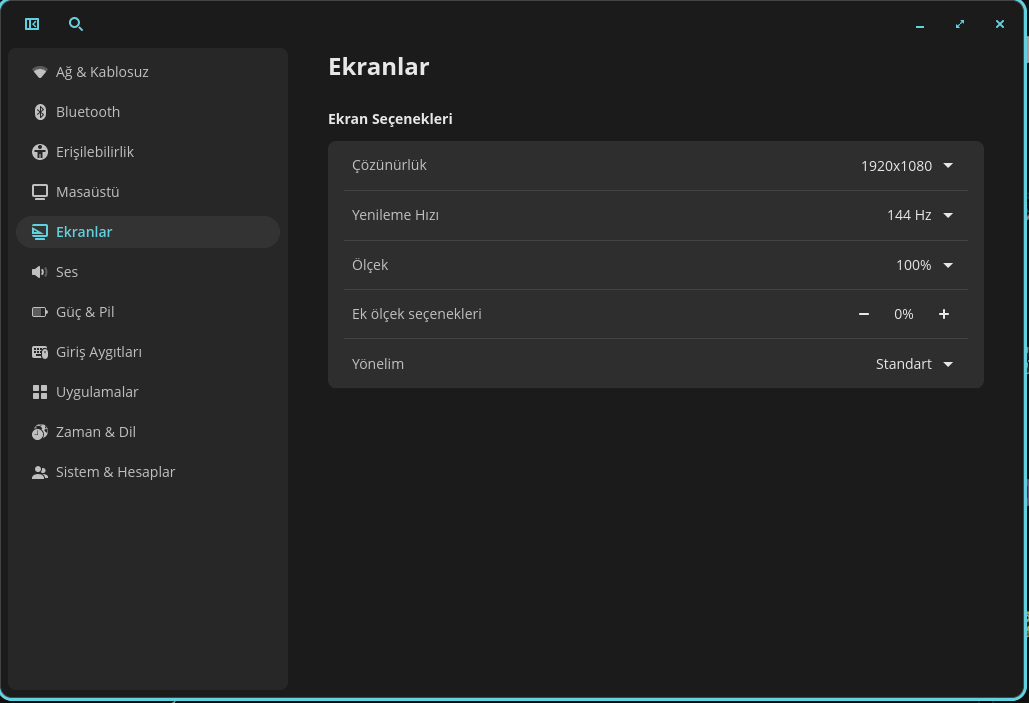The height and width of the screenshot is (703, 1029).
Task: Maximize the settings window
Action: click(x=960, y=24)
